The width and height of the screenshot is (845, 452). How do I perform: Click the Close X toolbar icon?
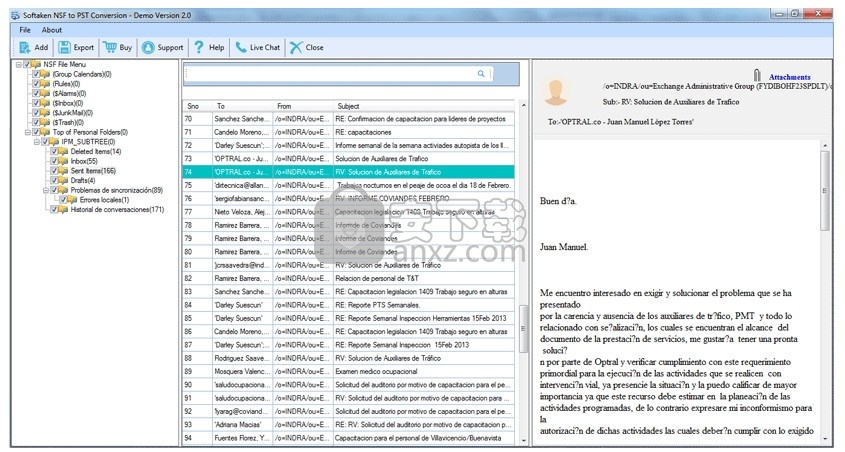[x=296, y=47]
